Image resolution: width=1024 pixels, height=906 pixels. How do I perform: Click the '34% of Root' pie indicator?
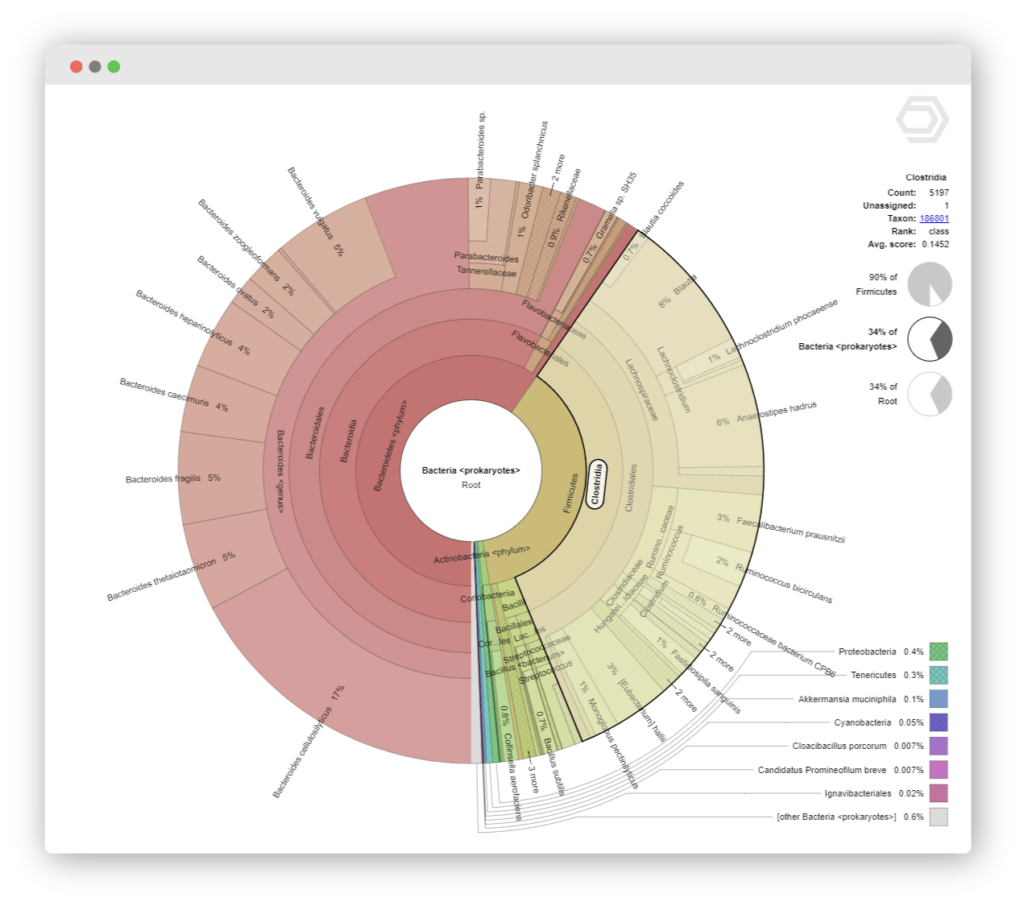pyautogui.click(x=931, y=394)
